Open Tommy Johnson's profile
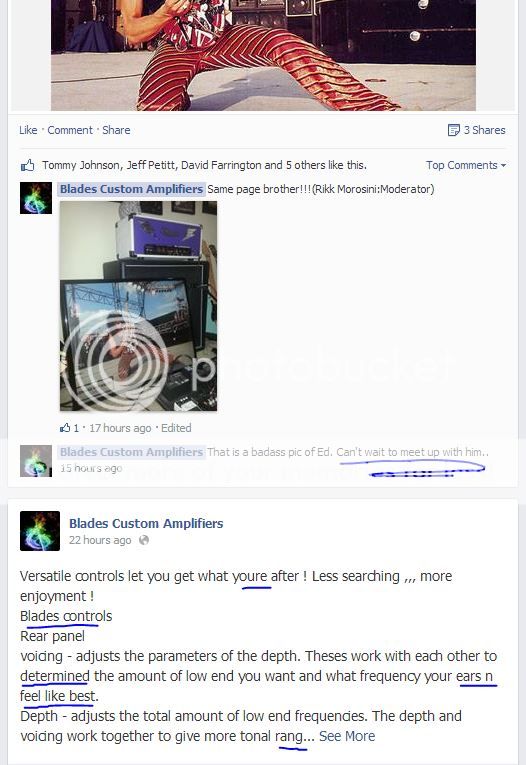526x765 pixels. (x=81, y=165)
